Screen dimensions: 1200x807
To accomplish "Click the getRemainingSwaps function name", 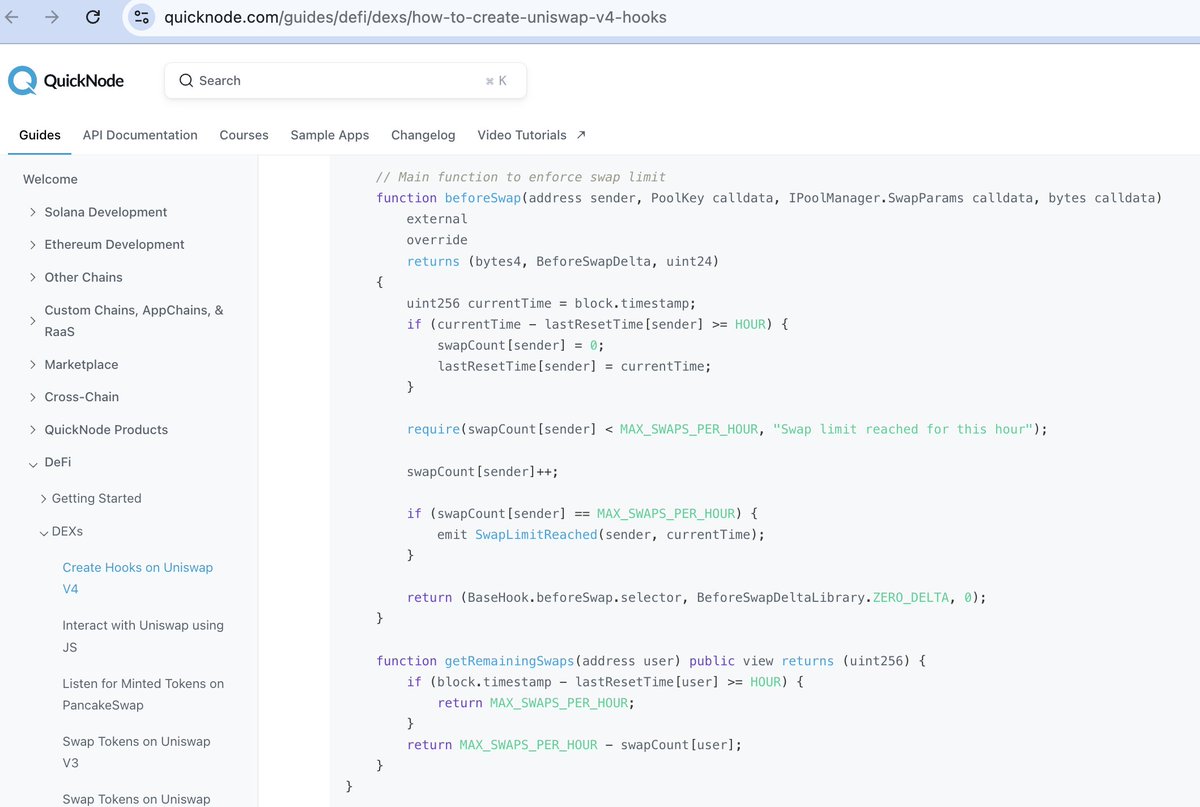I will [510, 661].
